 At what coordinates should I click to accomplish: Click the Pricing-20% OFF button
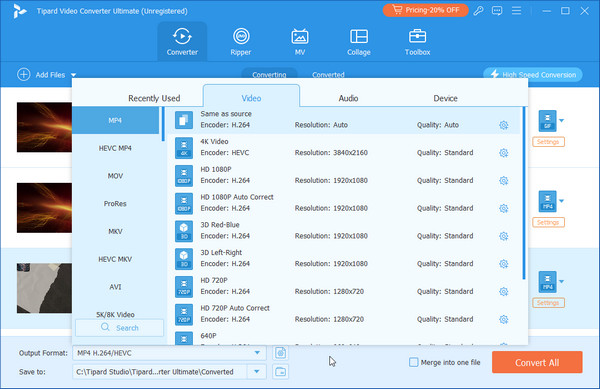click(426, 10)
